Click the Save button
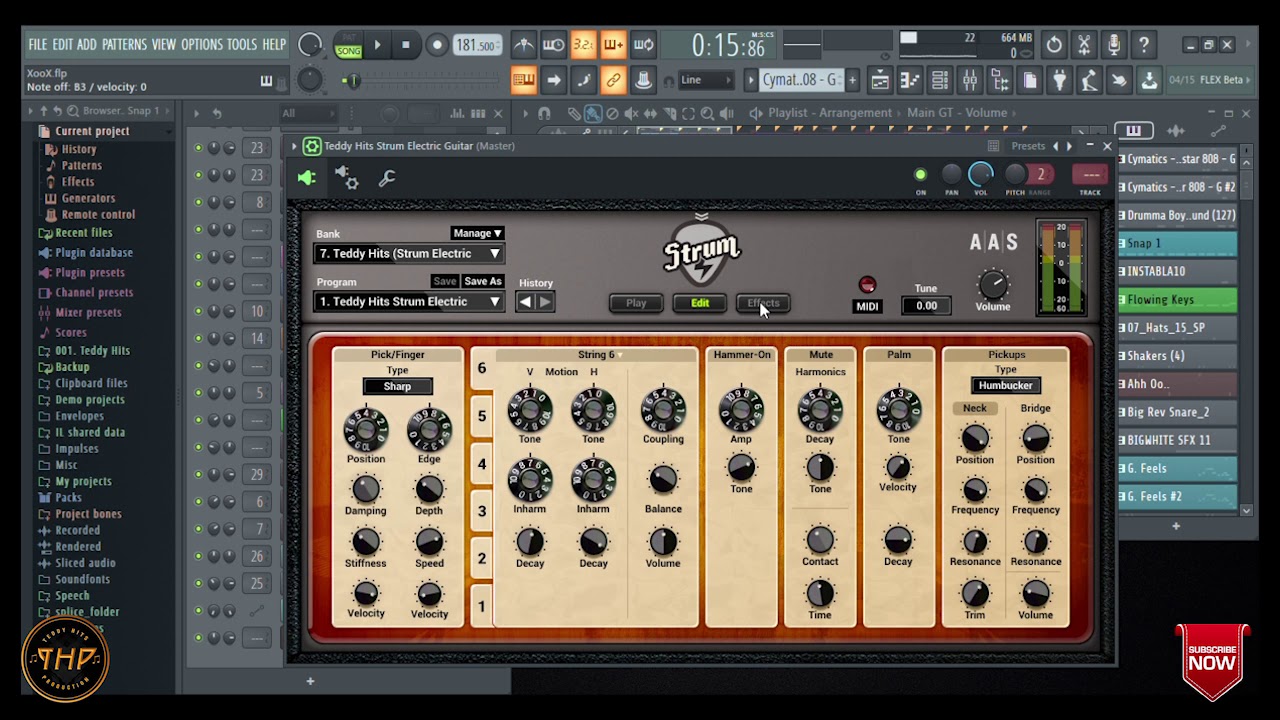This screenshot has width=1280, height=720. [445, 281]
